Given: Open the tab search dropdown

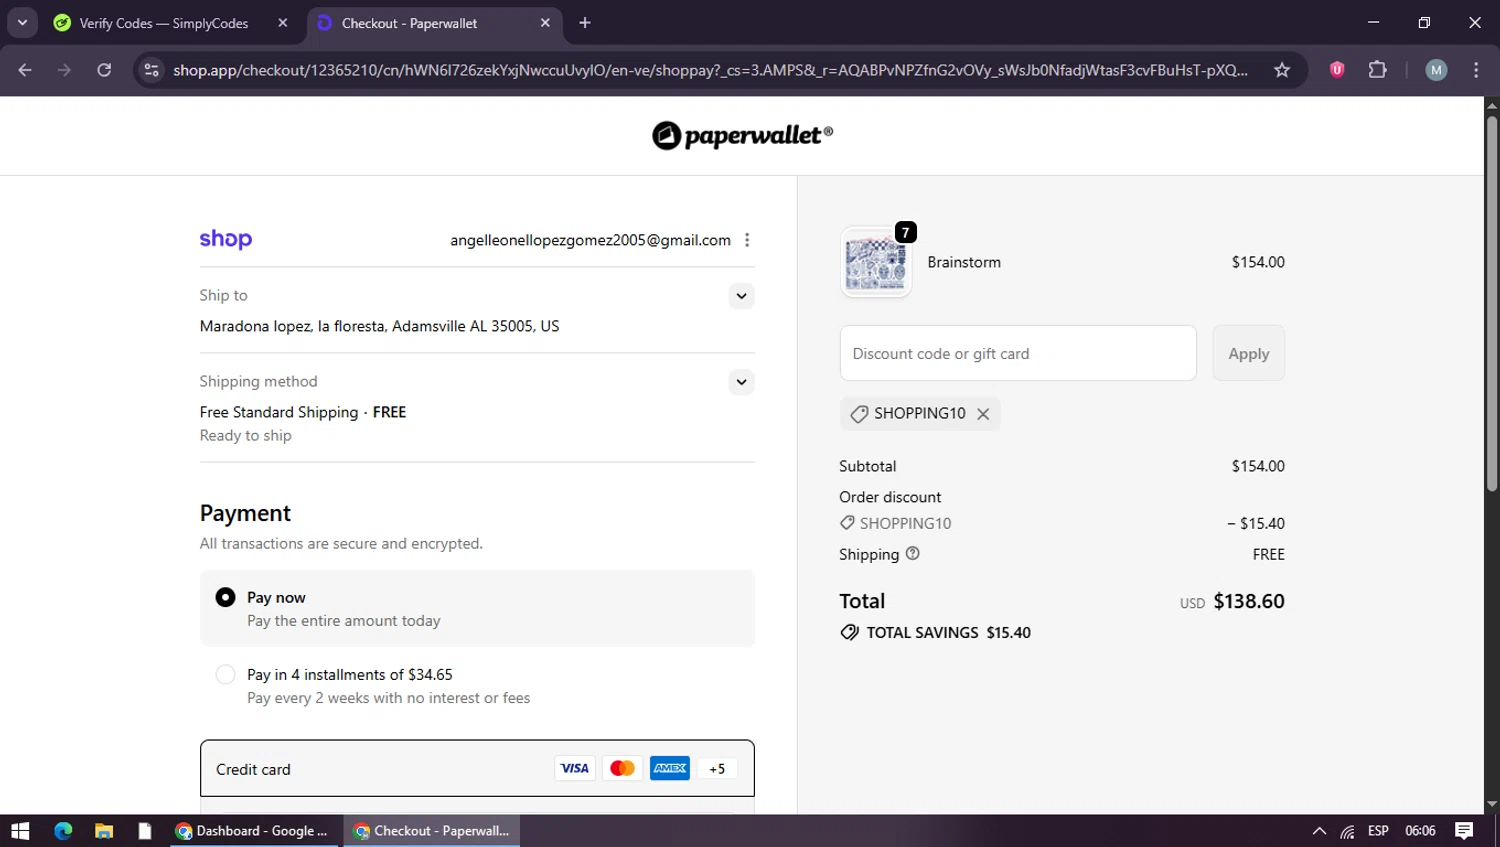Looking at the screenshot, I should (22, 23).
